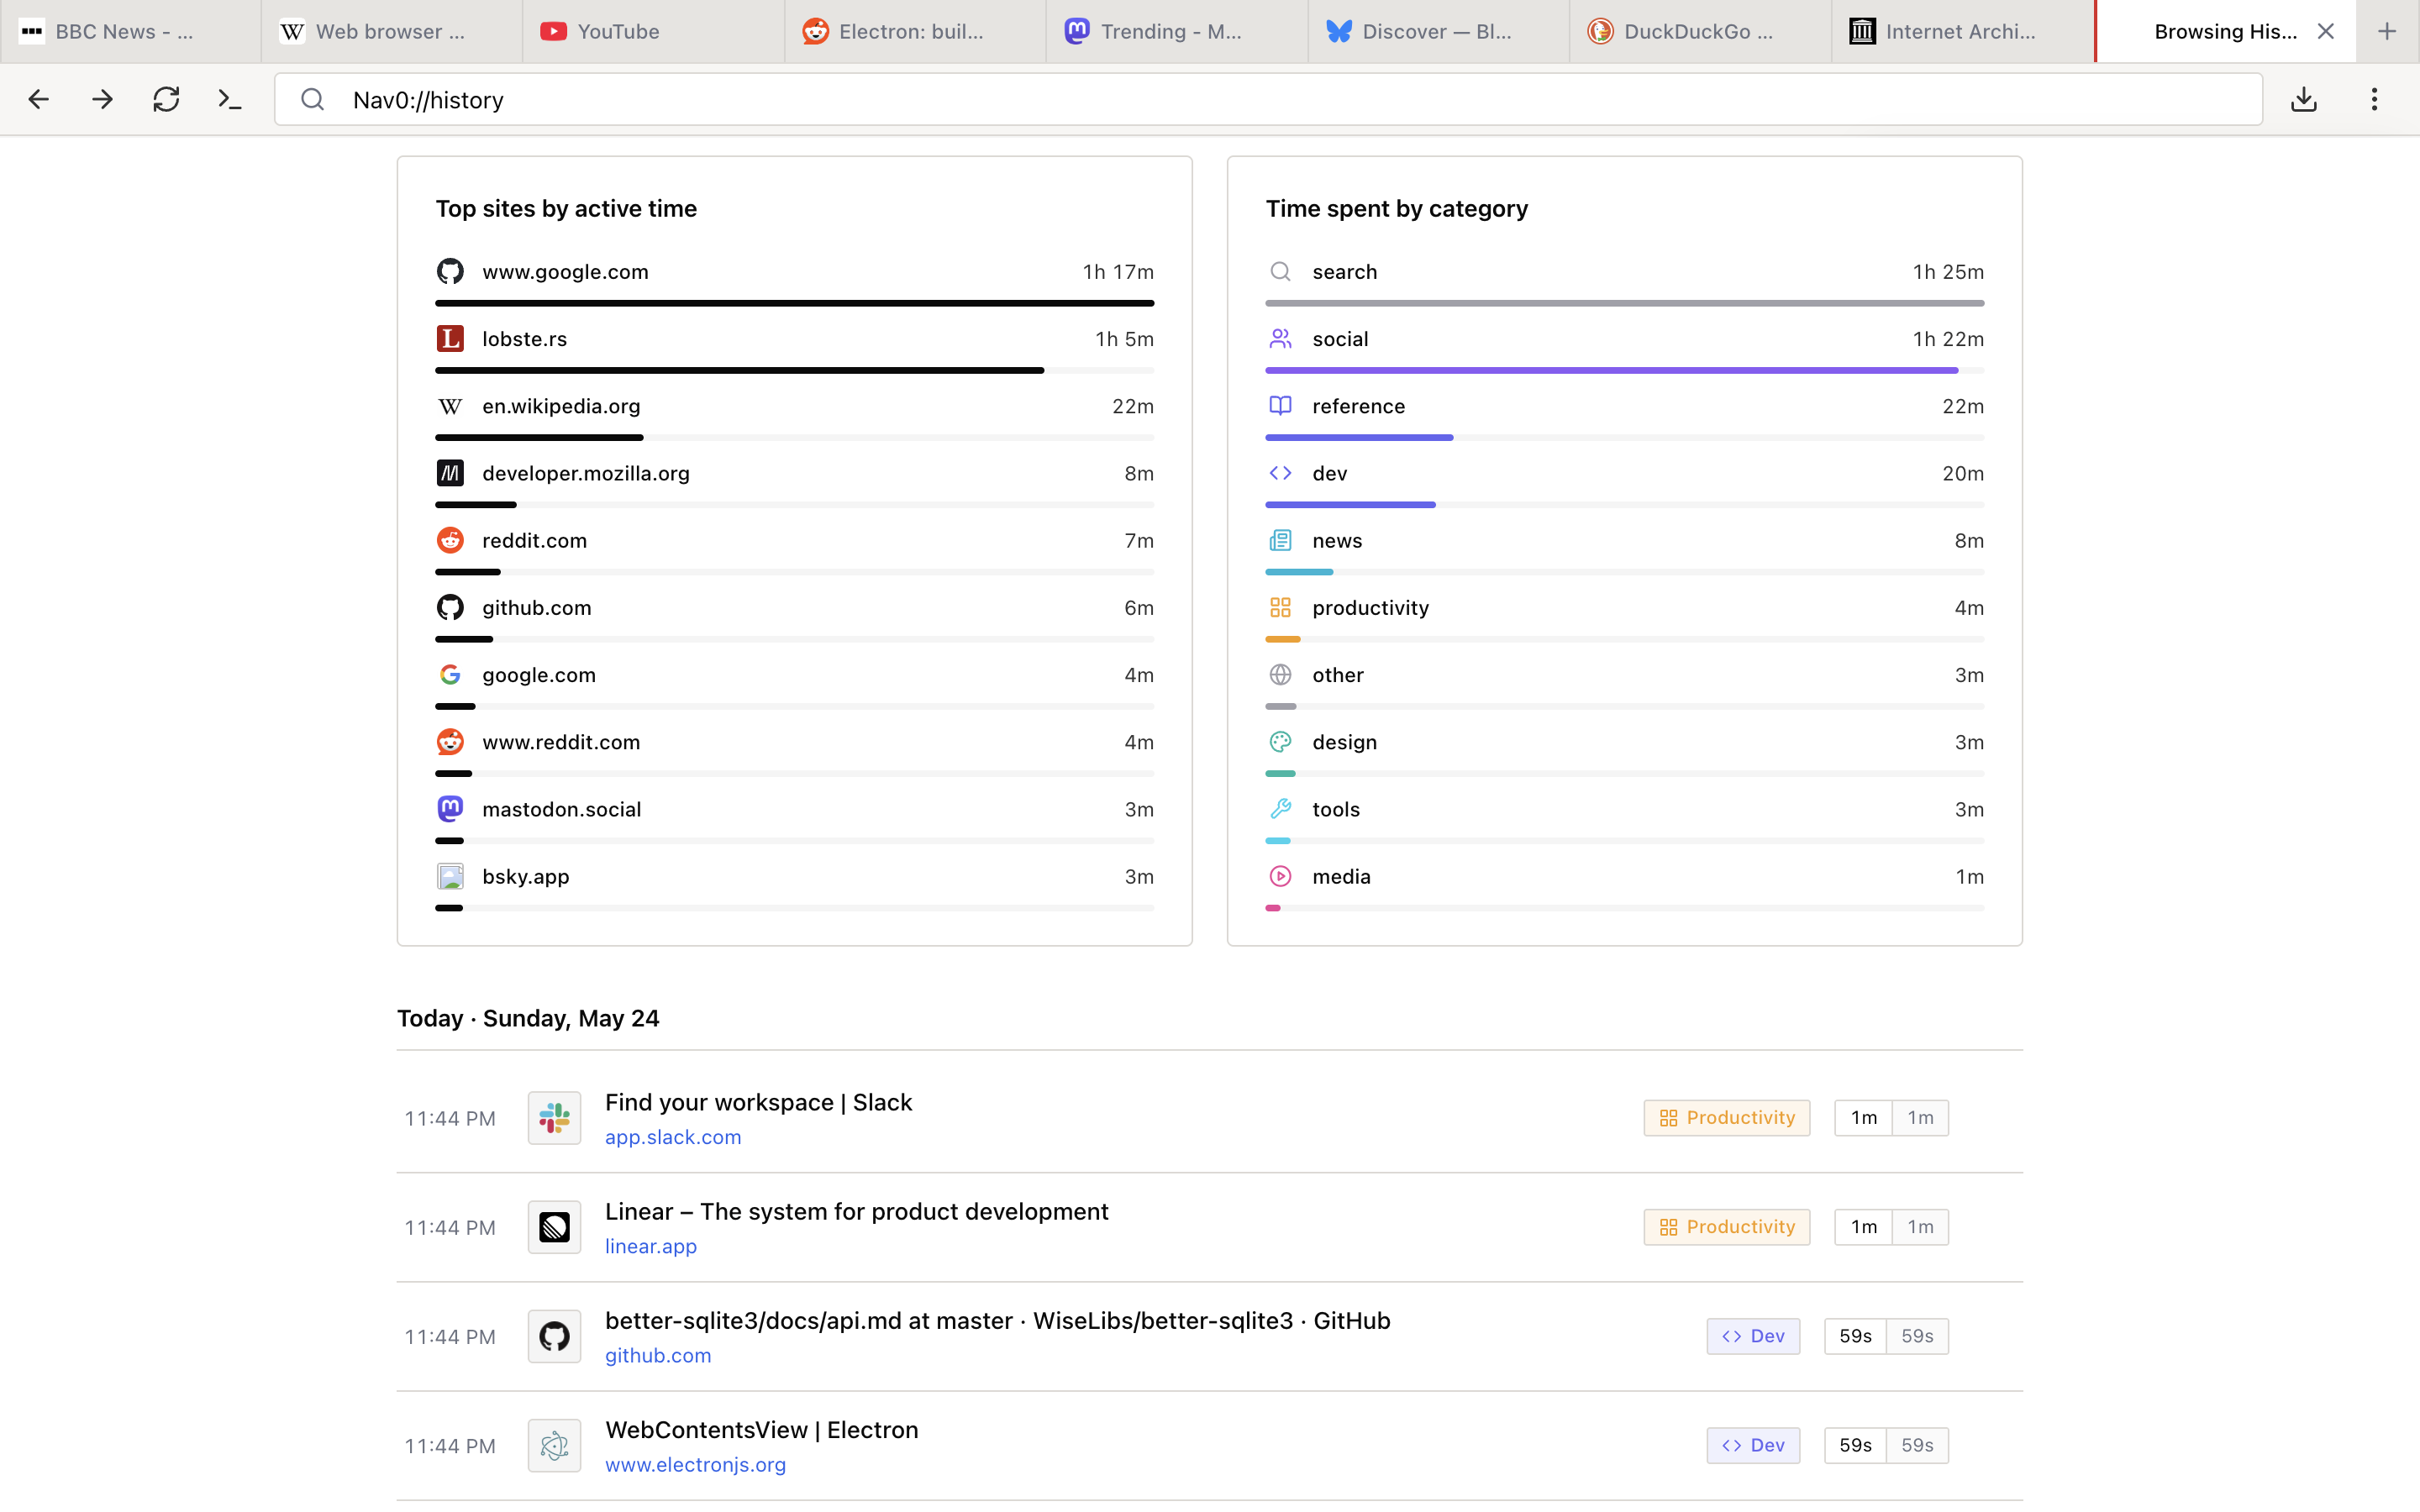This screenshot has width=2420, height=1512.
Task: Click the Wikipedia W icon in top sites
Action: coord(450,406)
